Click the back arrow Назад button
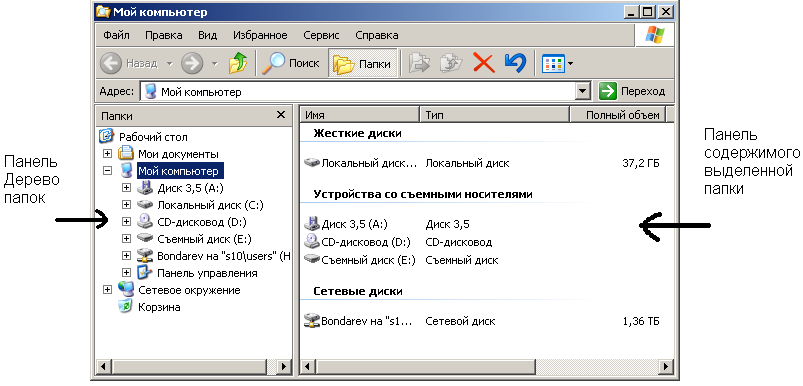 [130, 63]
